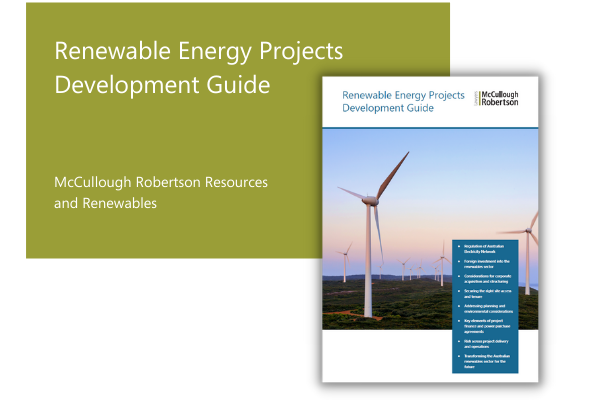Click the small distant turbine at cover's left edge
Image resolution: width=600 pixels, height=400 pixels.
(x=346, y=264)
